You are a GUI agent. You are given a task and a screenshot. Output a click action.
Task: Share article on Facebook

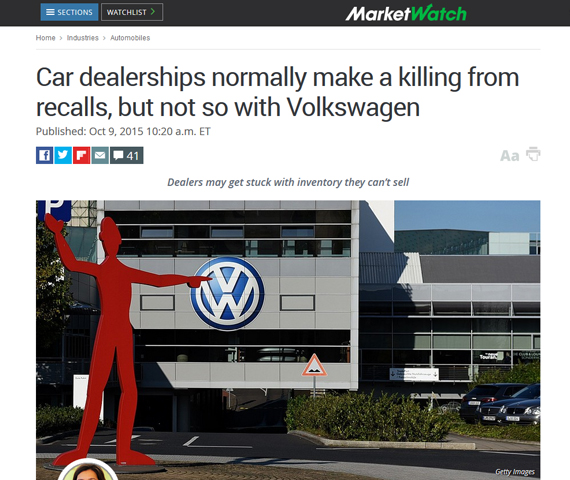tap(44, 155)
